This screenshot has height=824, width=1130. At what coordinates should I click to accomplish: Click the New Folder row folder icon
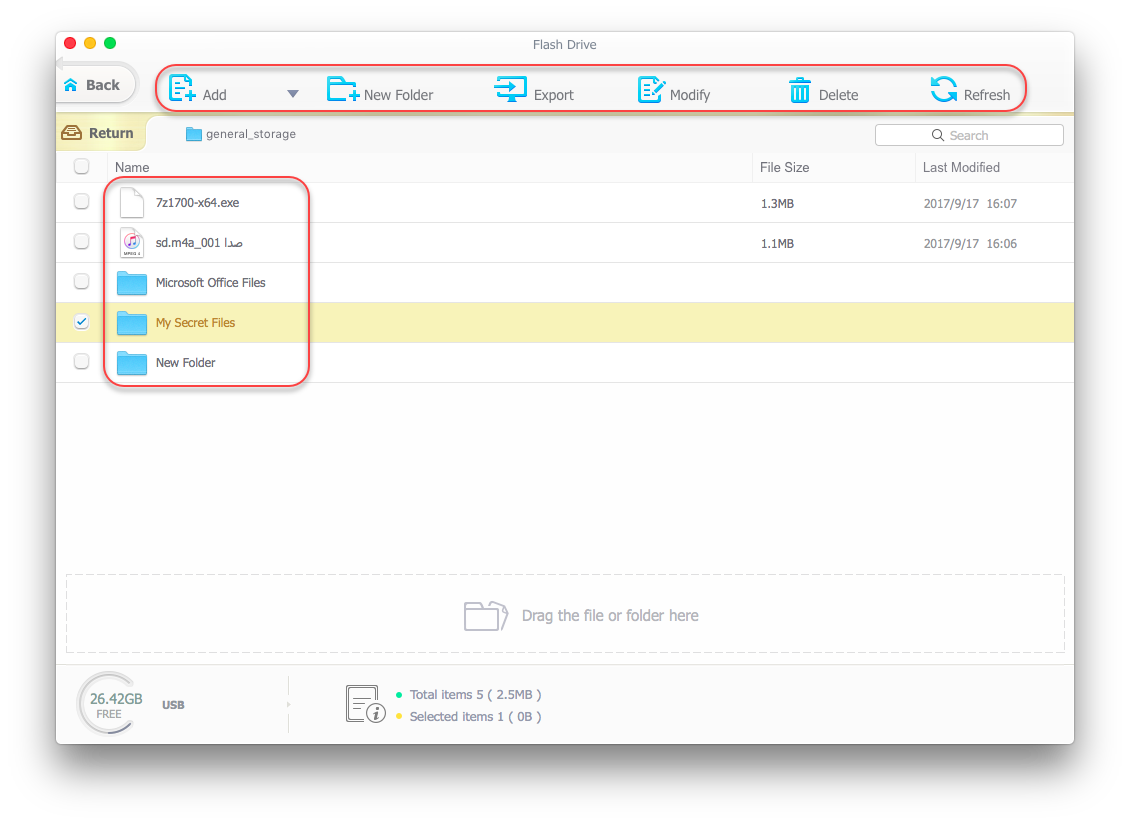tap(132, 363)
